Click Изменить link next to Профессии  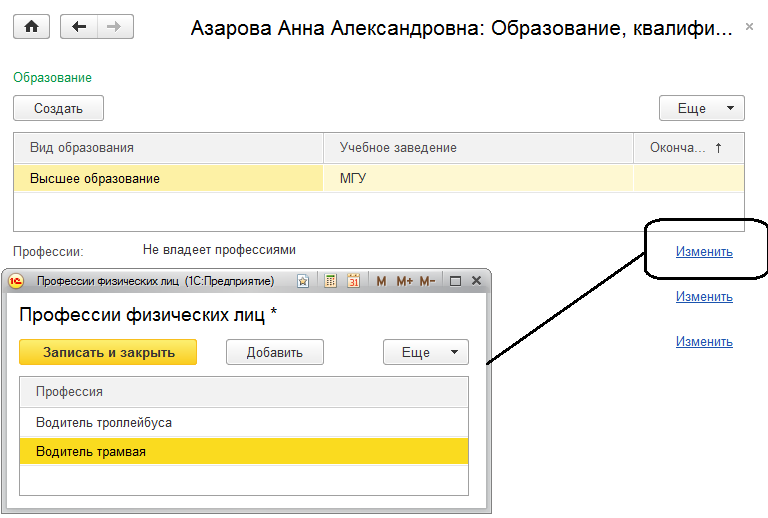pos(704,251)
